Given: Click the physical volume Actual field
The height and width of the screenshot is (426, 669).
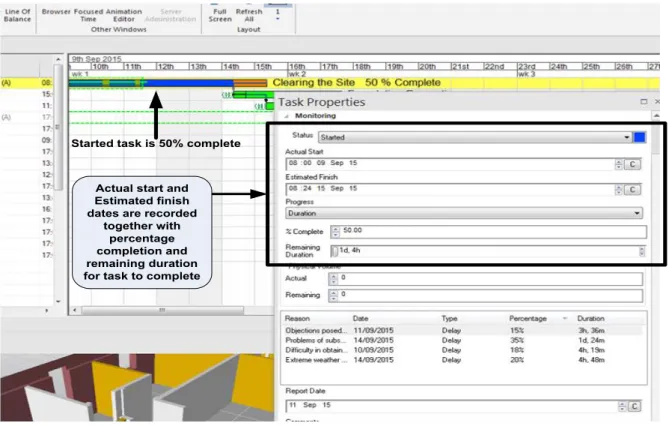Looking at the screenshot, I should (x=491, y=279).
